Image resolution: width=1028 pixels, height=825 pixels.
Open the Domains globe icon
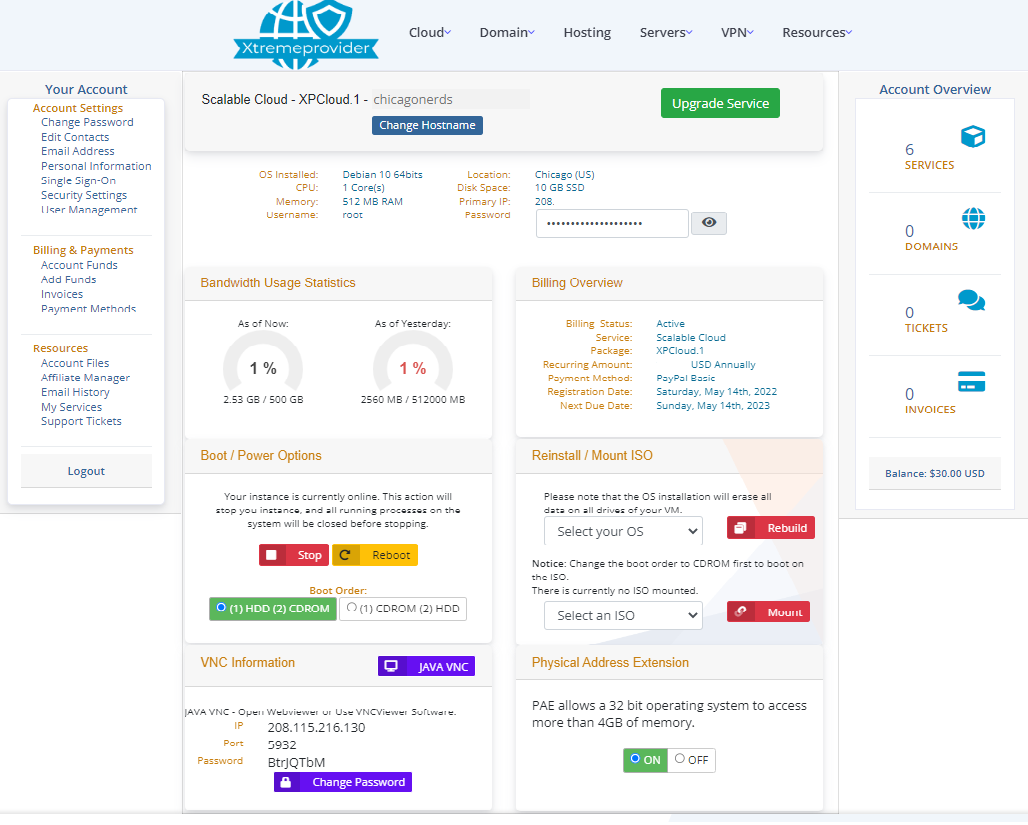pyautogui.click(x=973, y=218)
